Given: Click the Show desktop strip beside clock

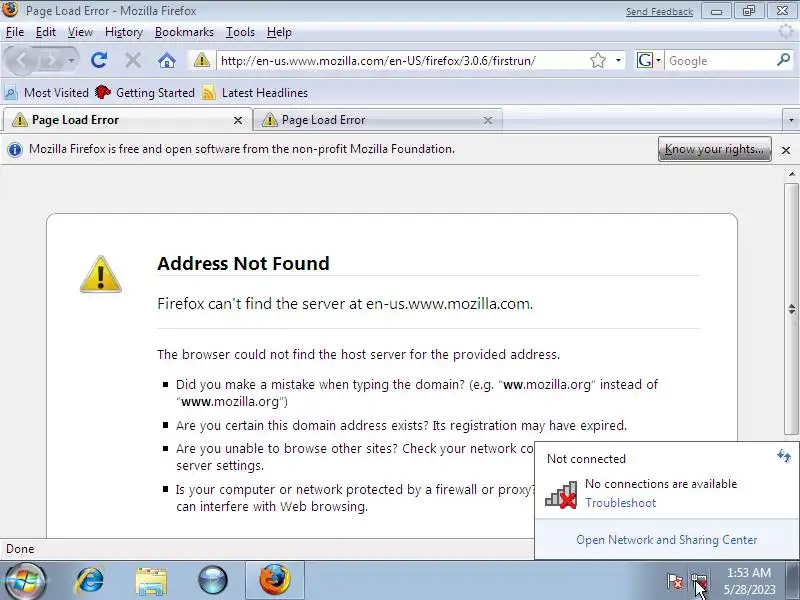Looking at the screenshot, I should (795, 581).
